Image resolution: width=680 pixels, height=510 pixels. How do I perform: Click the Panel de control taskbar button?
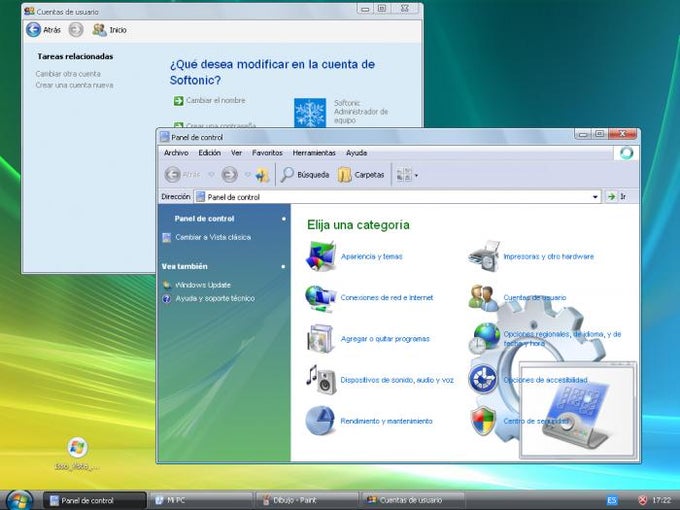(95, 500)
